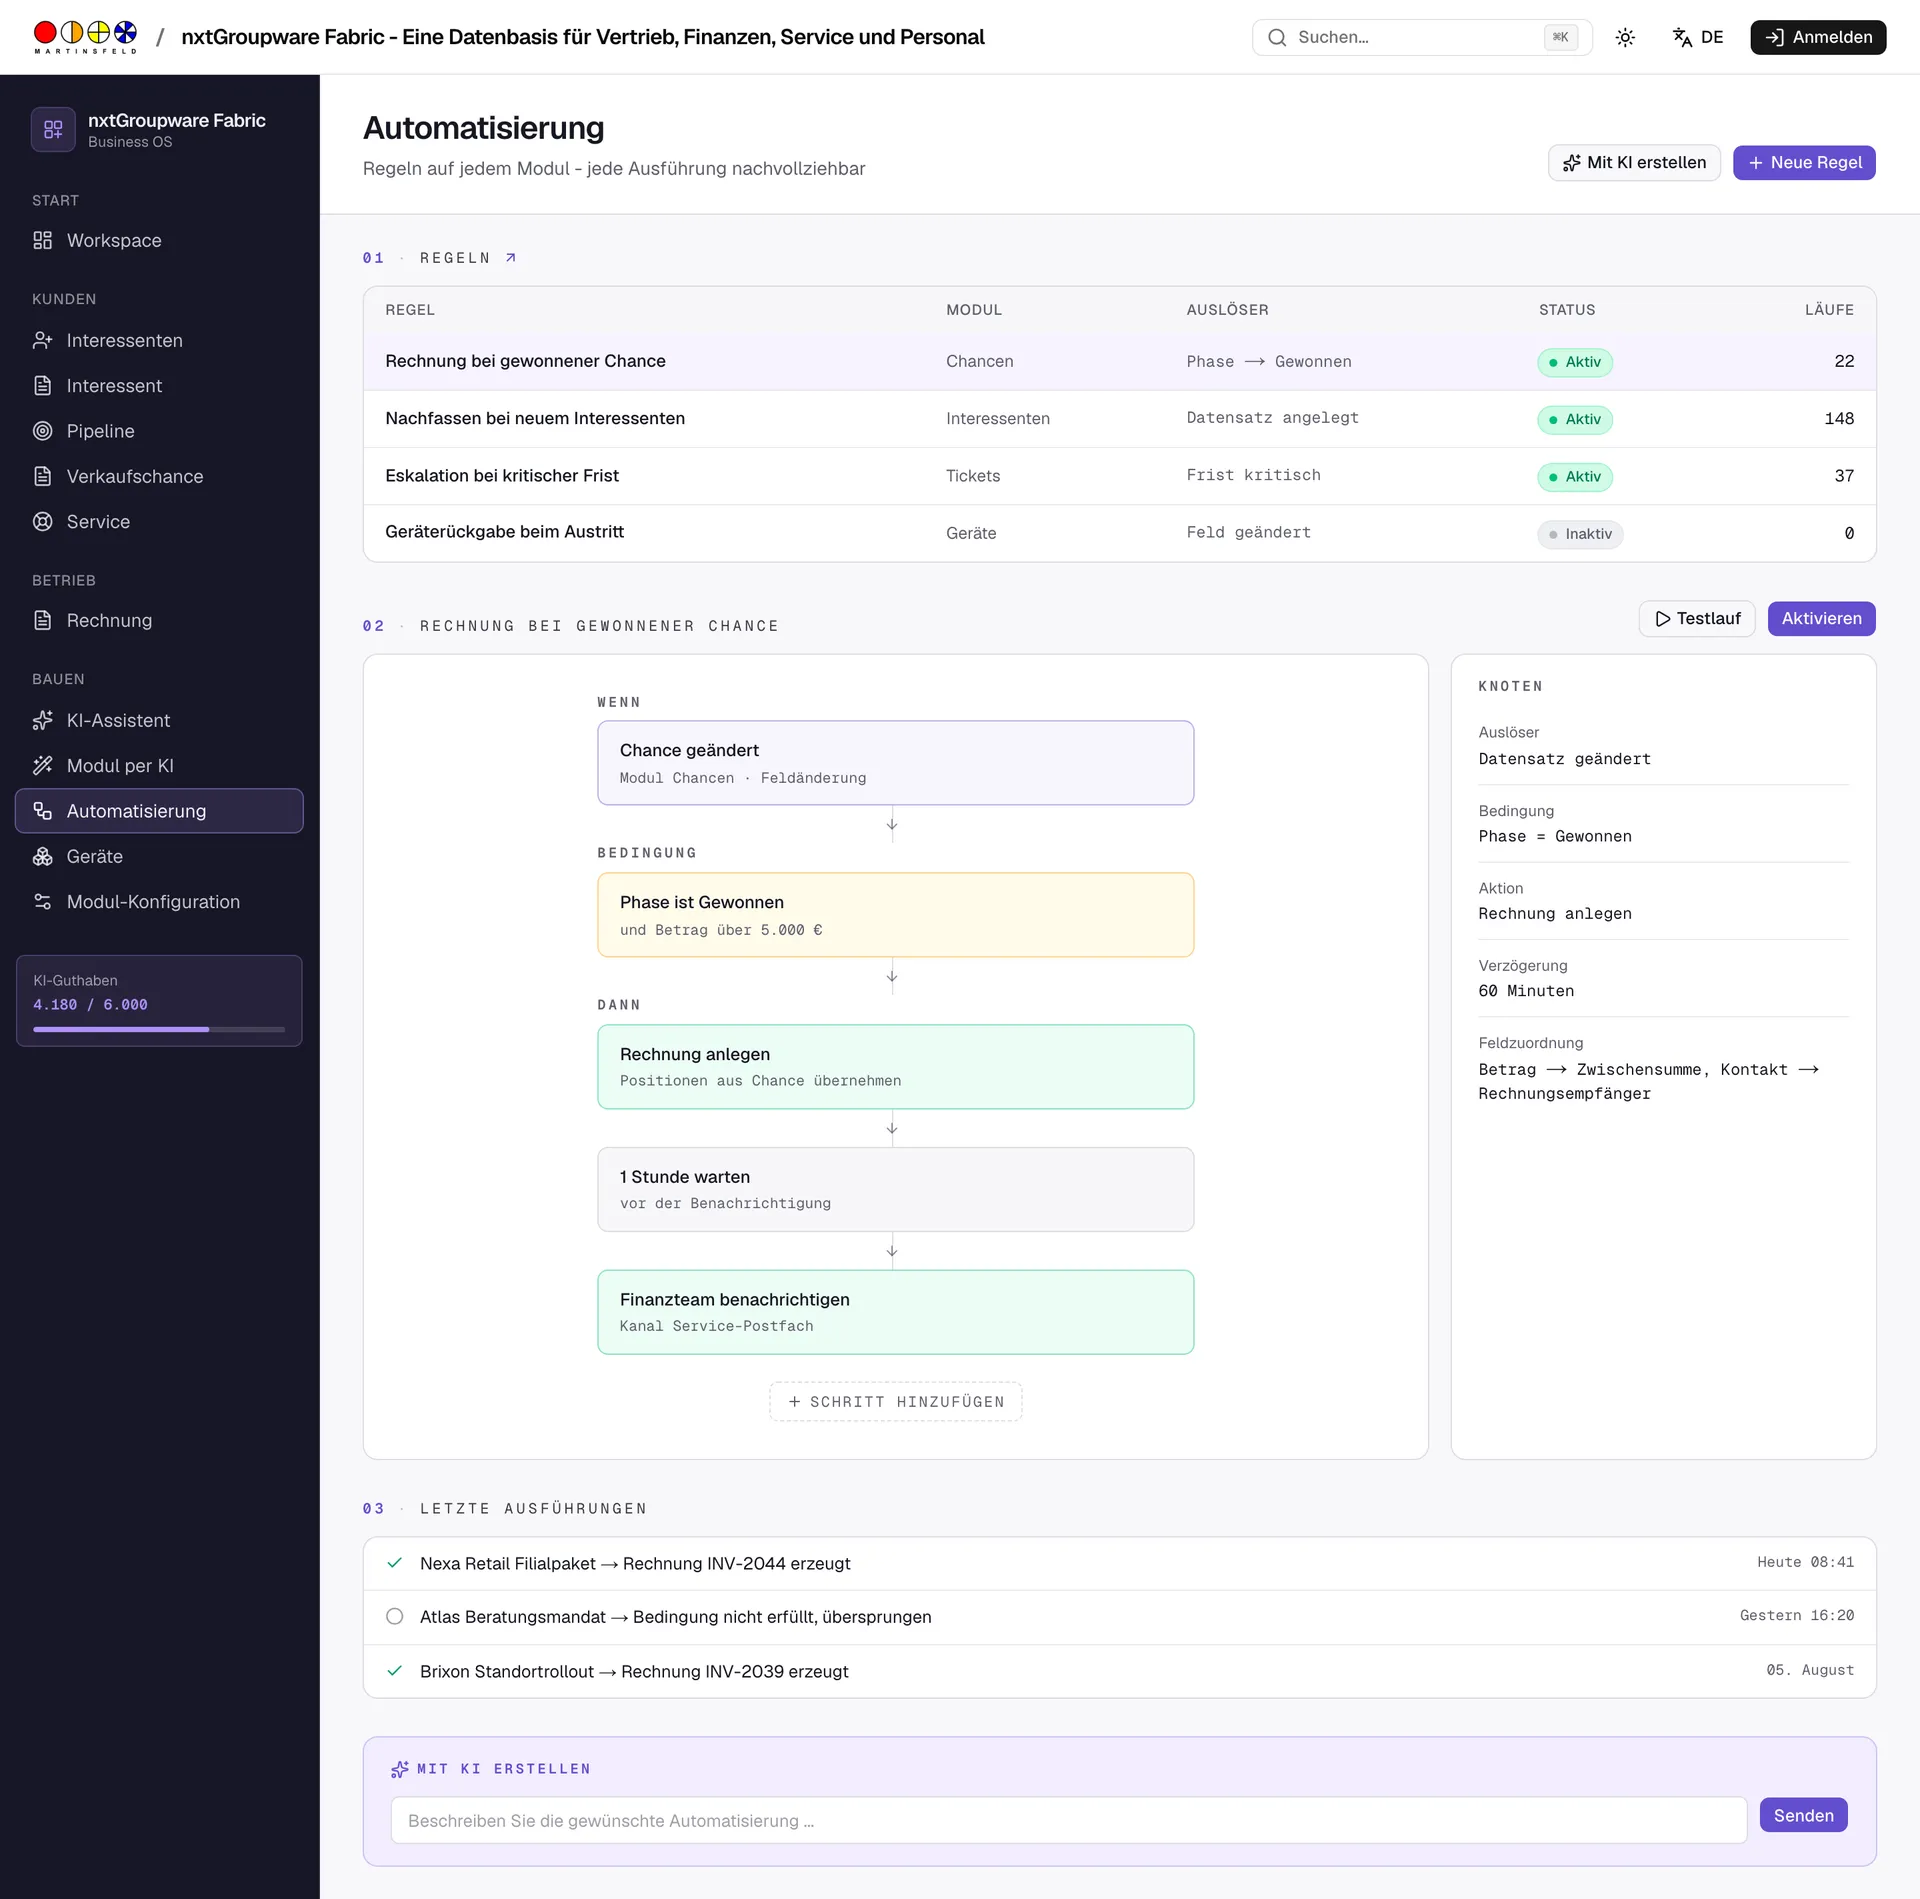Select the Rechnung anlegen action node
This screenshot has width=1920, height=1899.
[x=895, y=1067]
